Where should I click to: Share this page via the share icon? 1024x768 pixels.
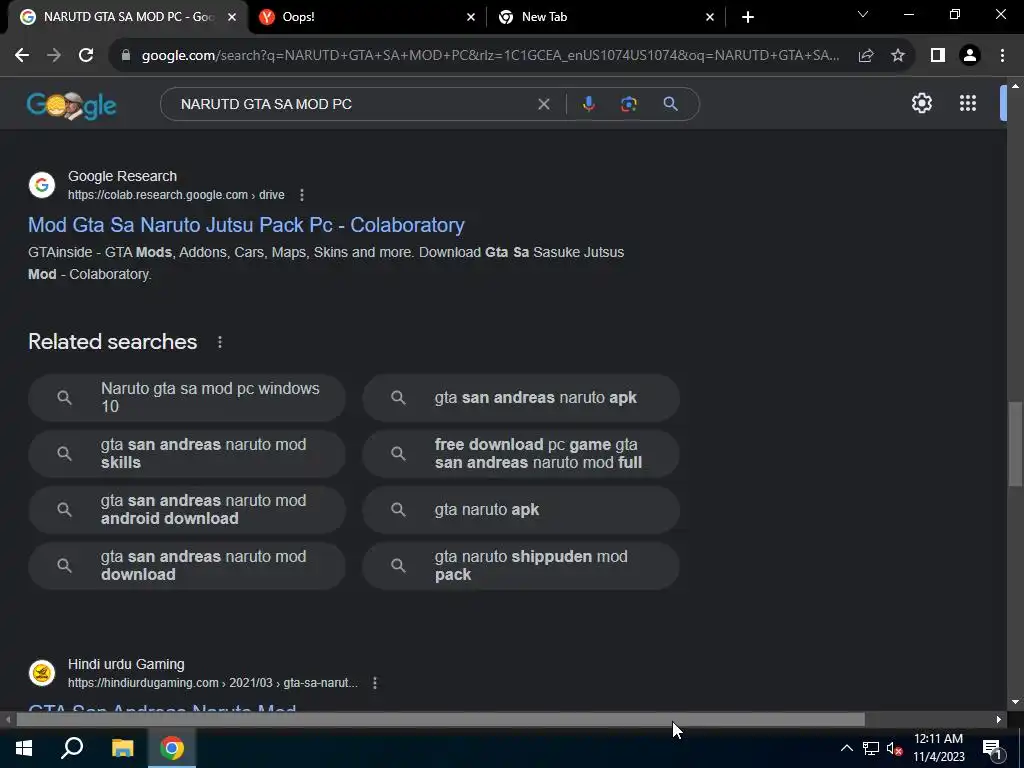coord(866,56)
